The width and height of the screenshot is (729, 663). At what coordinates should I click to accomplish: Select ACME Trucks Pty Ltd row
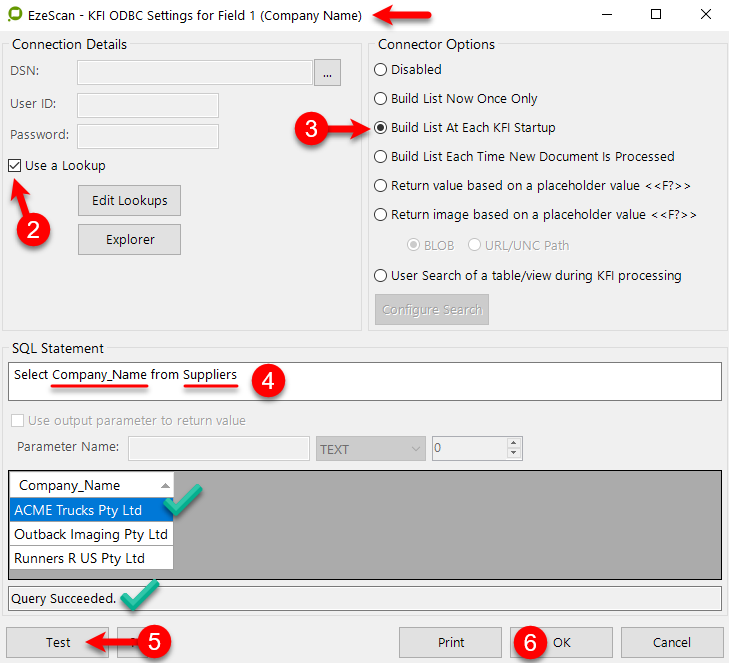79,510
